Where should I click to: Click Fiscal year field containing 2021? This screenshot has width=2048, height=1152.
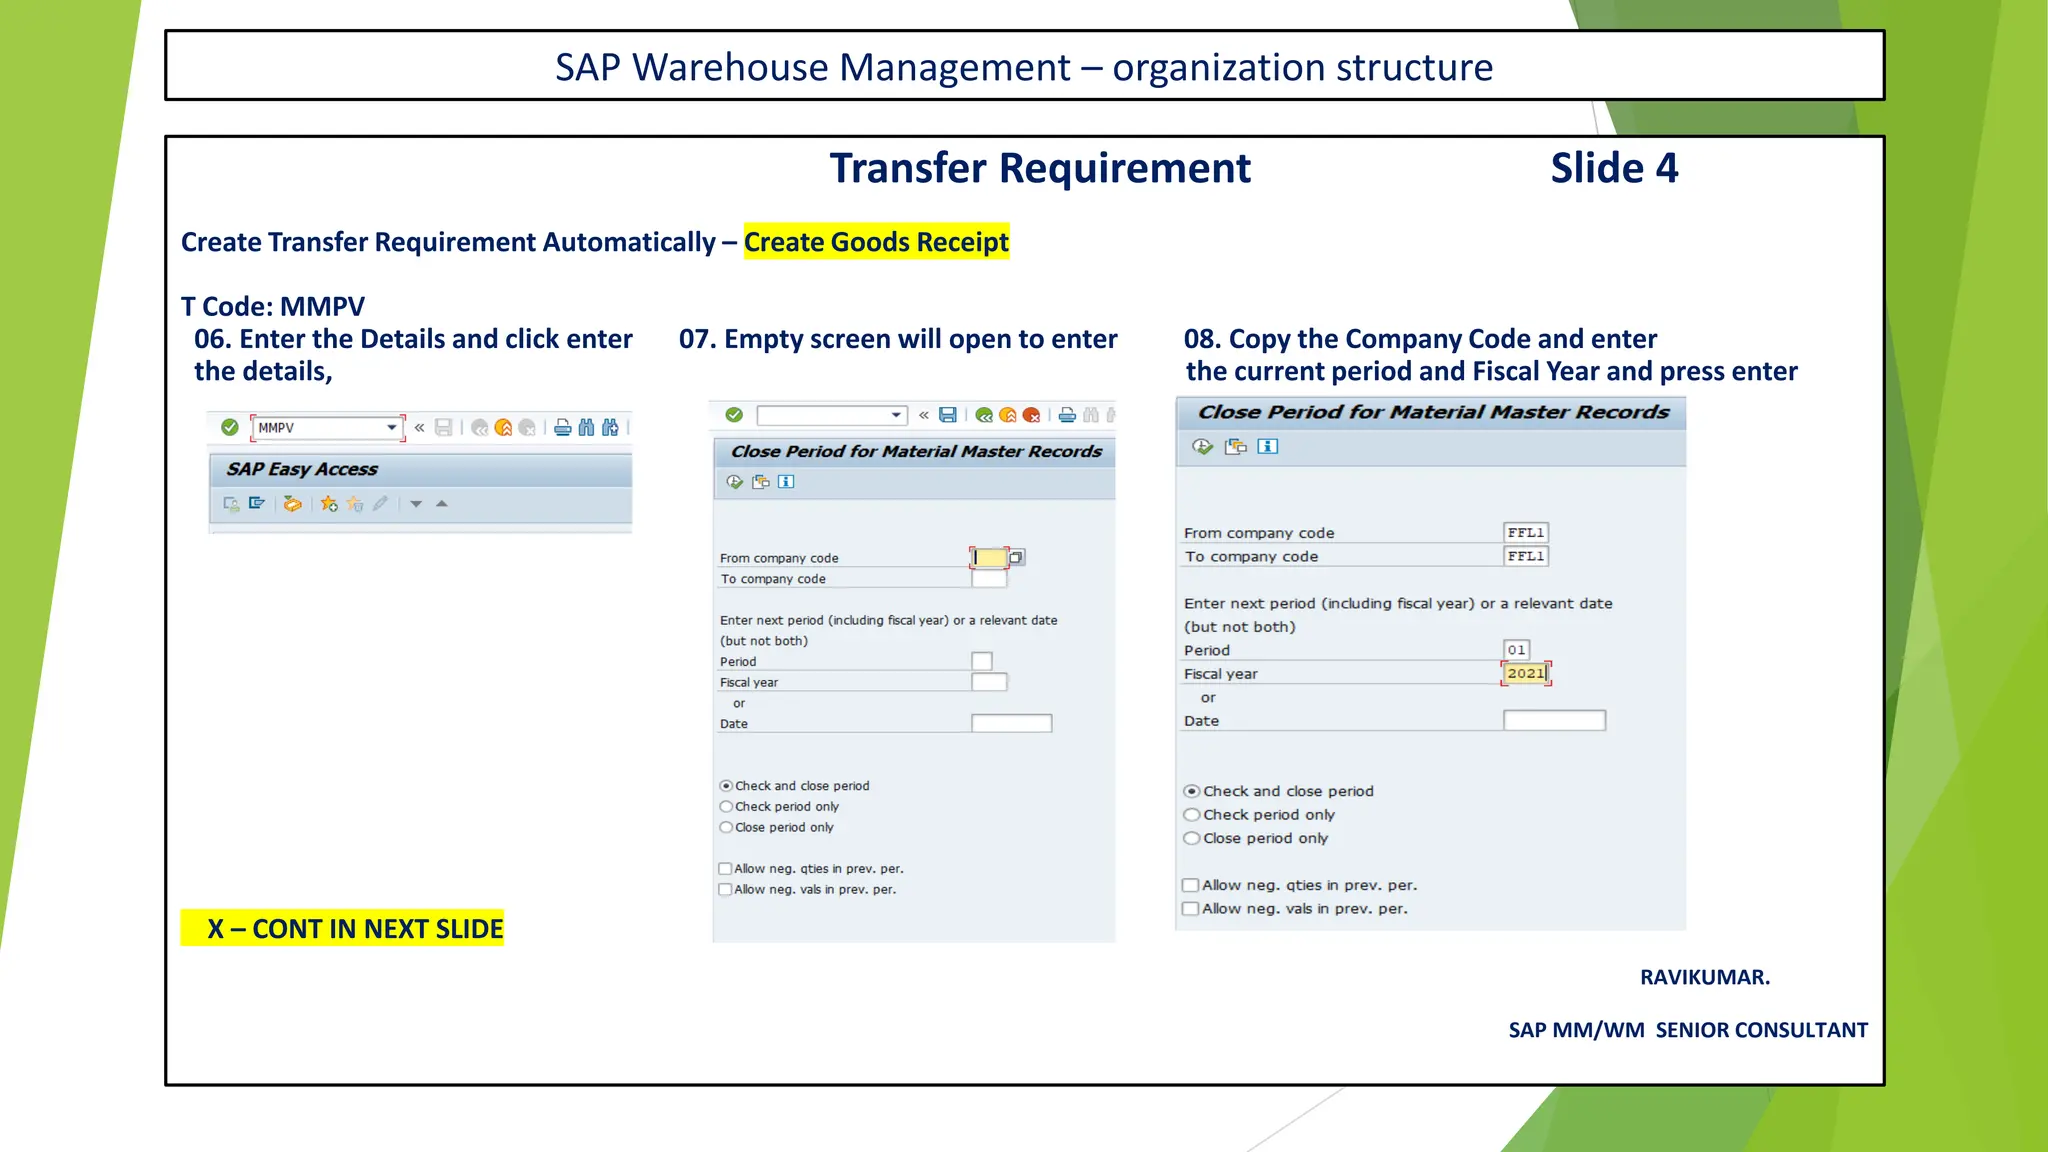(x=1526, y=673)
